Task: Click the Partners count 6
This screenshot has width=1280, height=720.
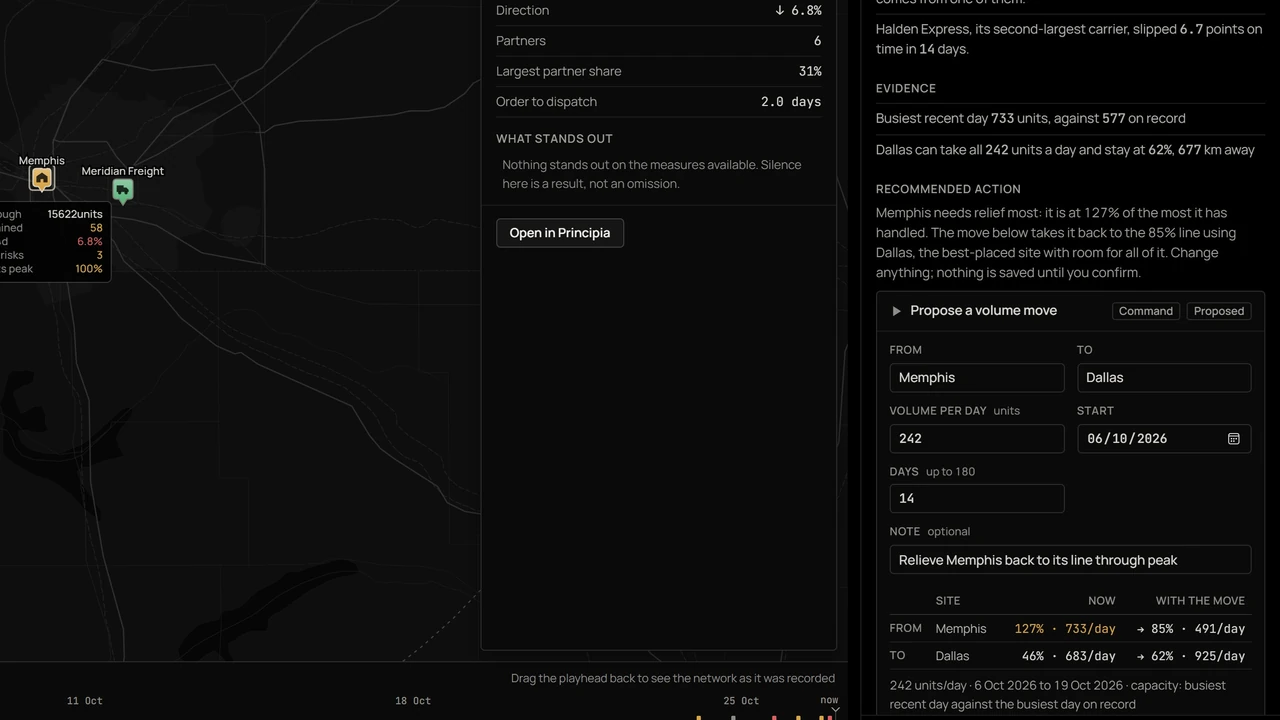Action: (x=817, y=41)
